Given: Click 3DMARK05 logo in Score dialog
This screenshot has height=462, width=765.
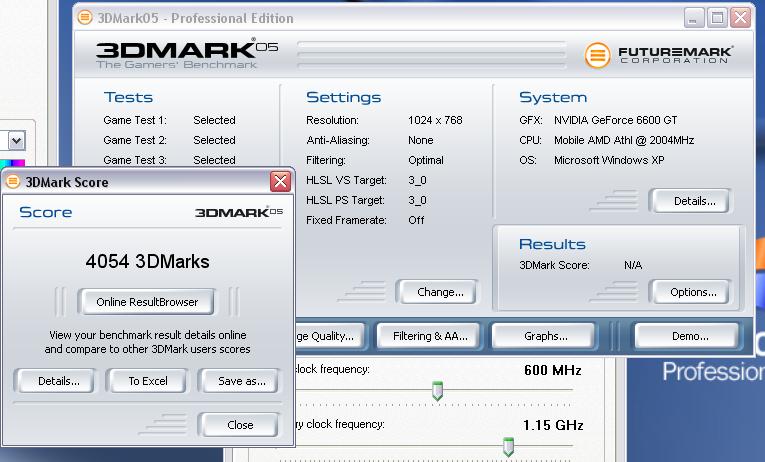Looking at the screenshot, I should [239, 212].
